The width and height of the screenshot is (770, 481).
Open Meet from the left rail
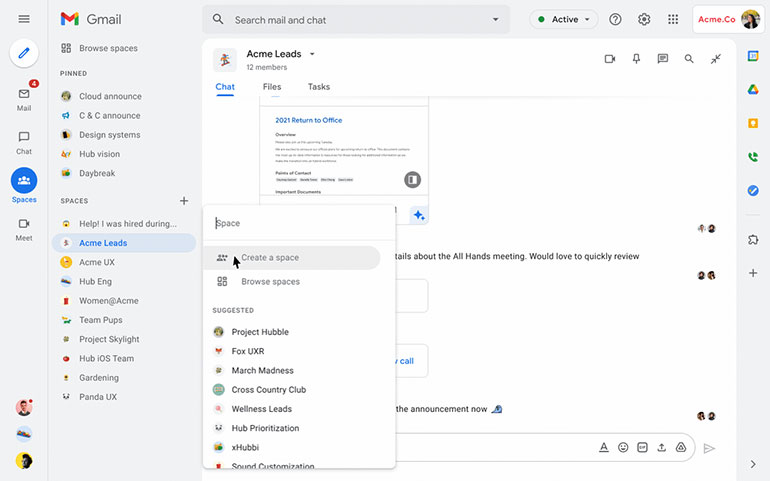(24, 229)
